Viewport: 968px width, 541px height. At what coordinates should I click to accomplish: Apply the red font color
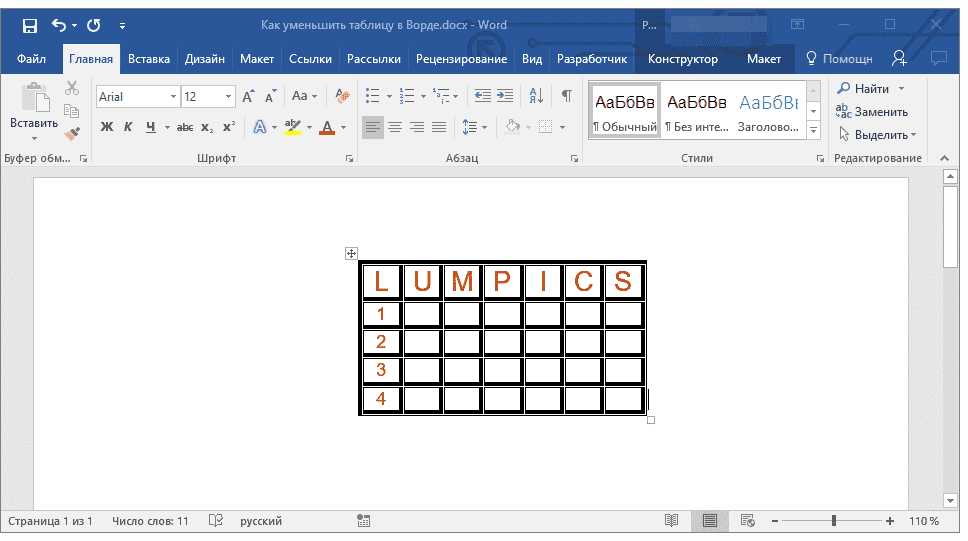(328, 127)
